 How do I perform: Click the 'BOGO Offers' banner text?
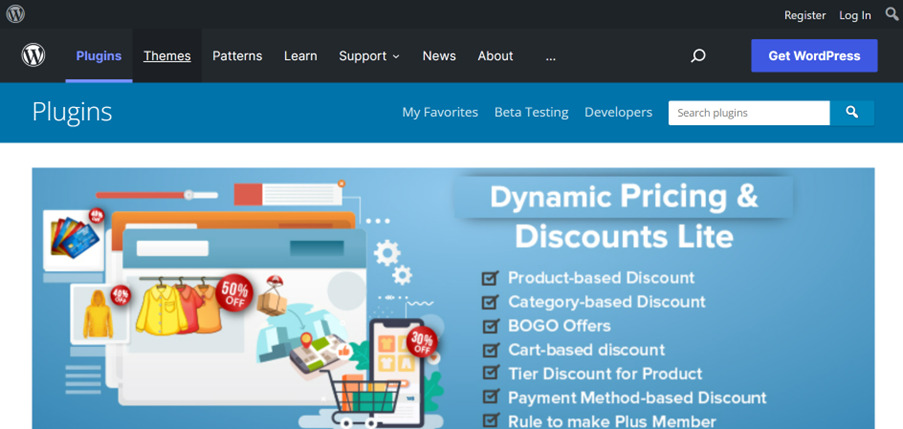pyautogui.click(x=559, y=326)
